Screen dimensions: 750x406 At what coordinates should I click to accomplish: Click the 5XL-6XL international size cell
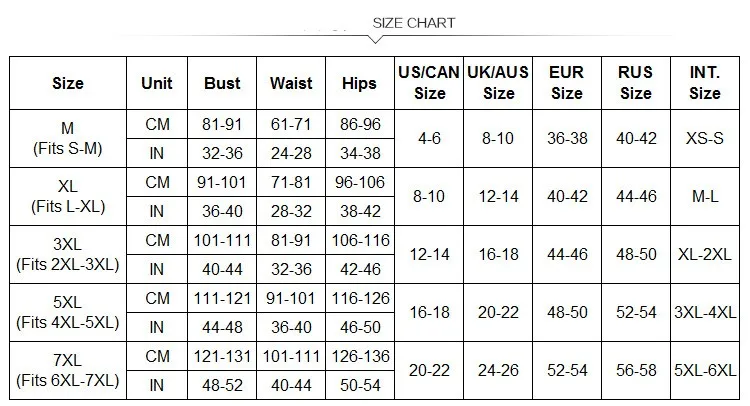click(705, 371)
